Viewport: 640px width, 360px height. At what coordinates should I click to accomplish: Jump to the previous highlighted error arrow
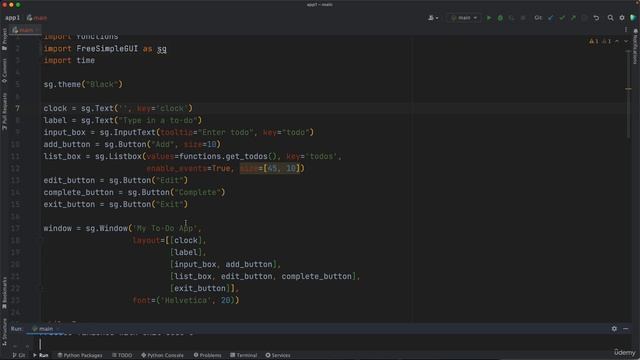[x=617, y=41]
